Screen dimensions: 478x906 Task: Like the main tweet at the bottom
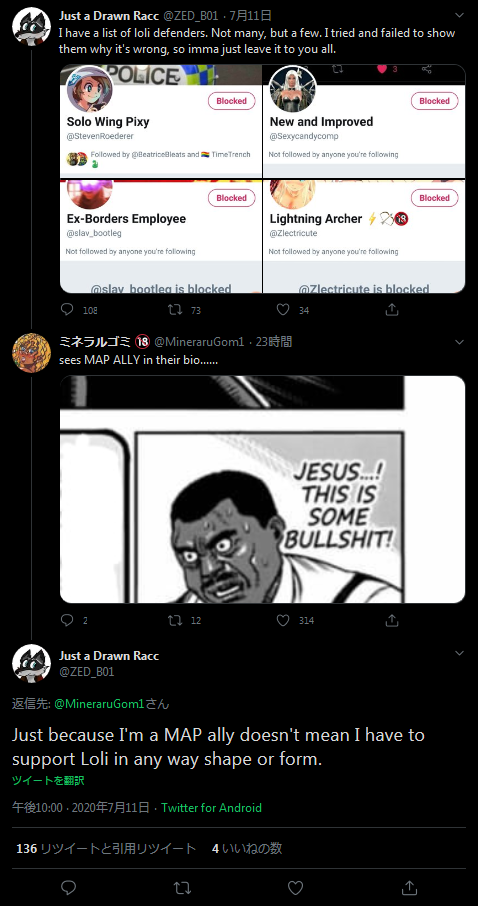[295, 887]
